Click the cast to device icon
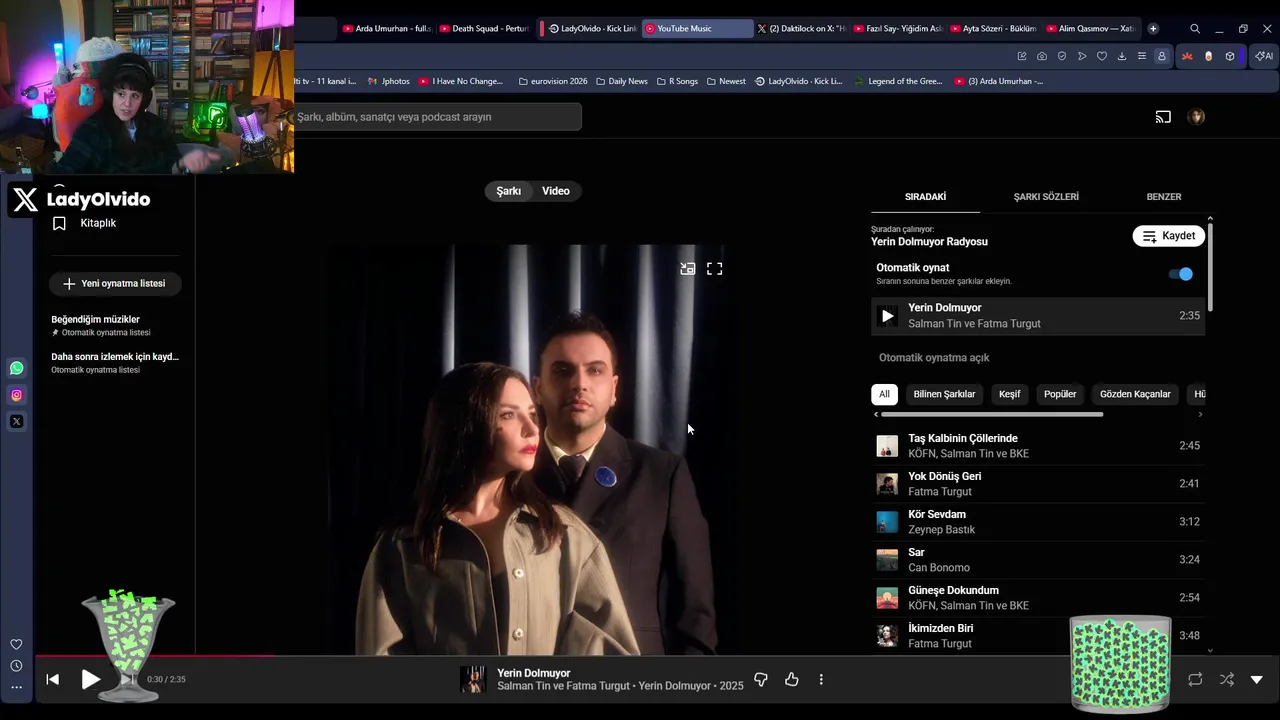This screenshot has width=1280, height=720. (x=1163, y=117)
